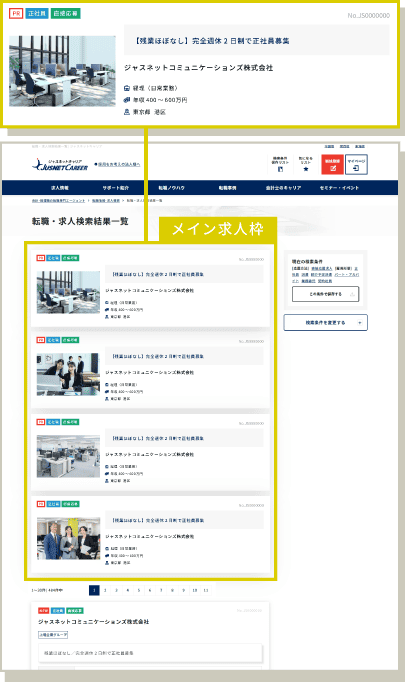Open the thumbnail of three standing staff
The height and width of the screenshot is (682, 405).
(x=68, y=538)
